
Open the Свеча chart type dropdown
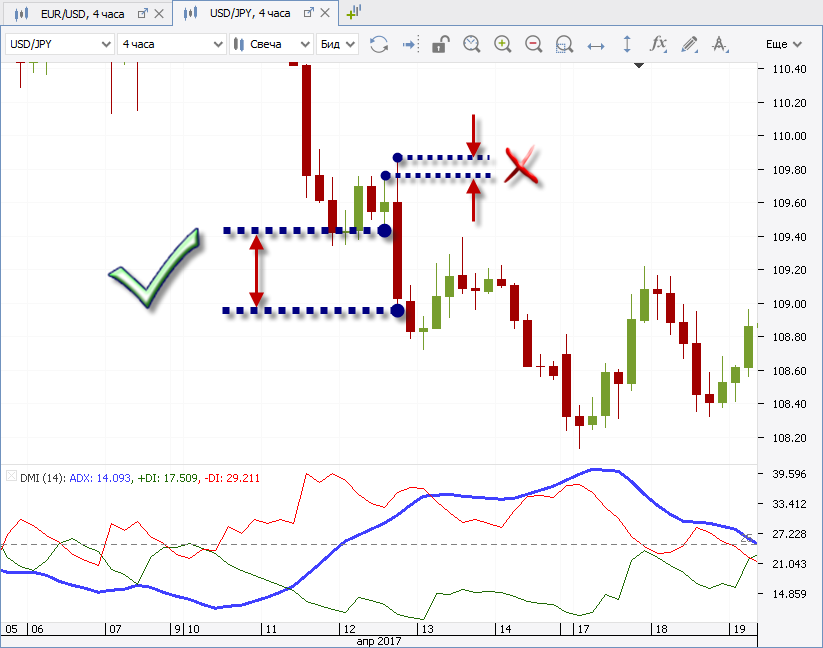pos(270,44)
